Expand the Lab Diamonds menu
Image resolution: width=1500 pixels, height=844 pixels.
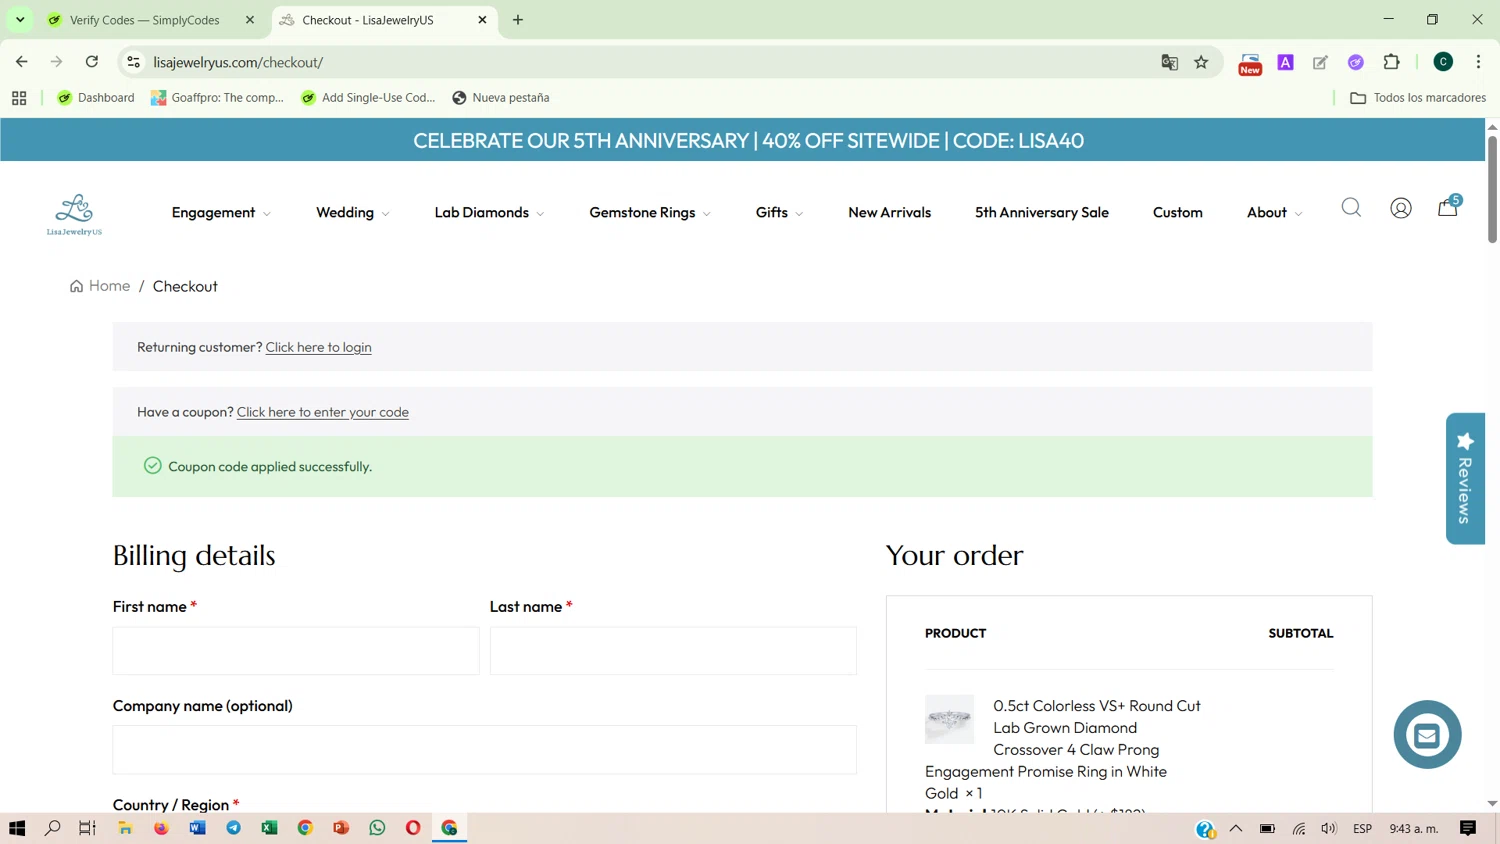(489, 212)
